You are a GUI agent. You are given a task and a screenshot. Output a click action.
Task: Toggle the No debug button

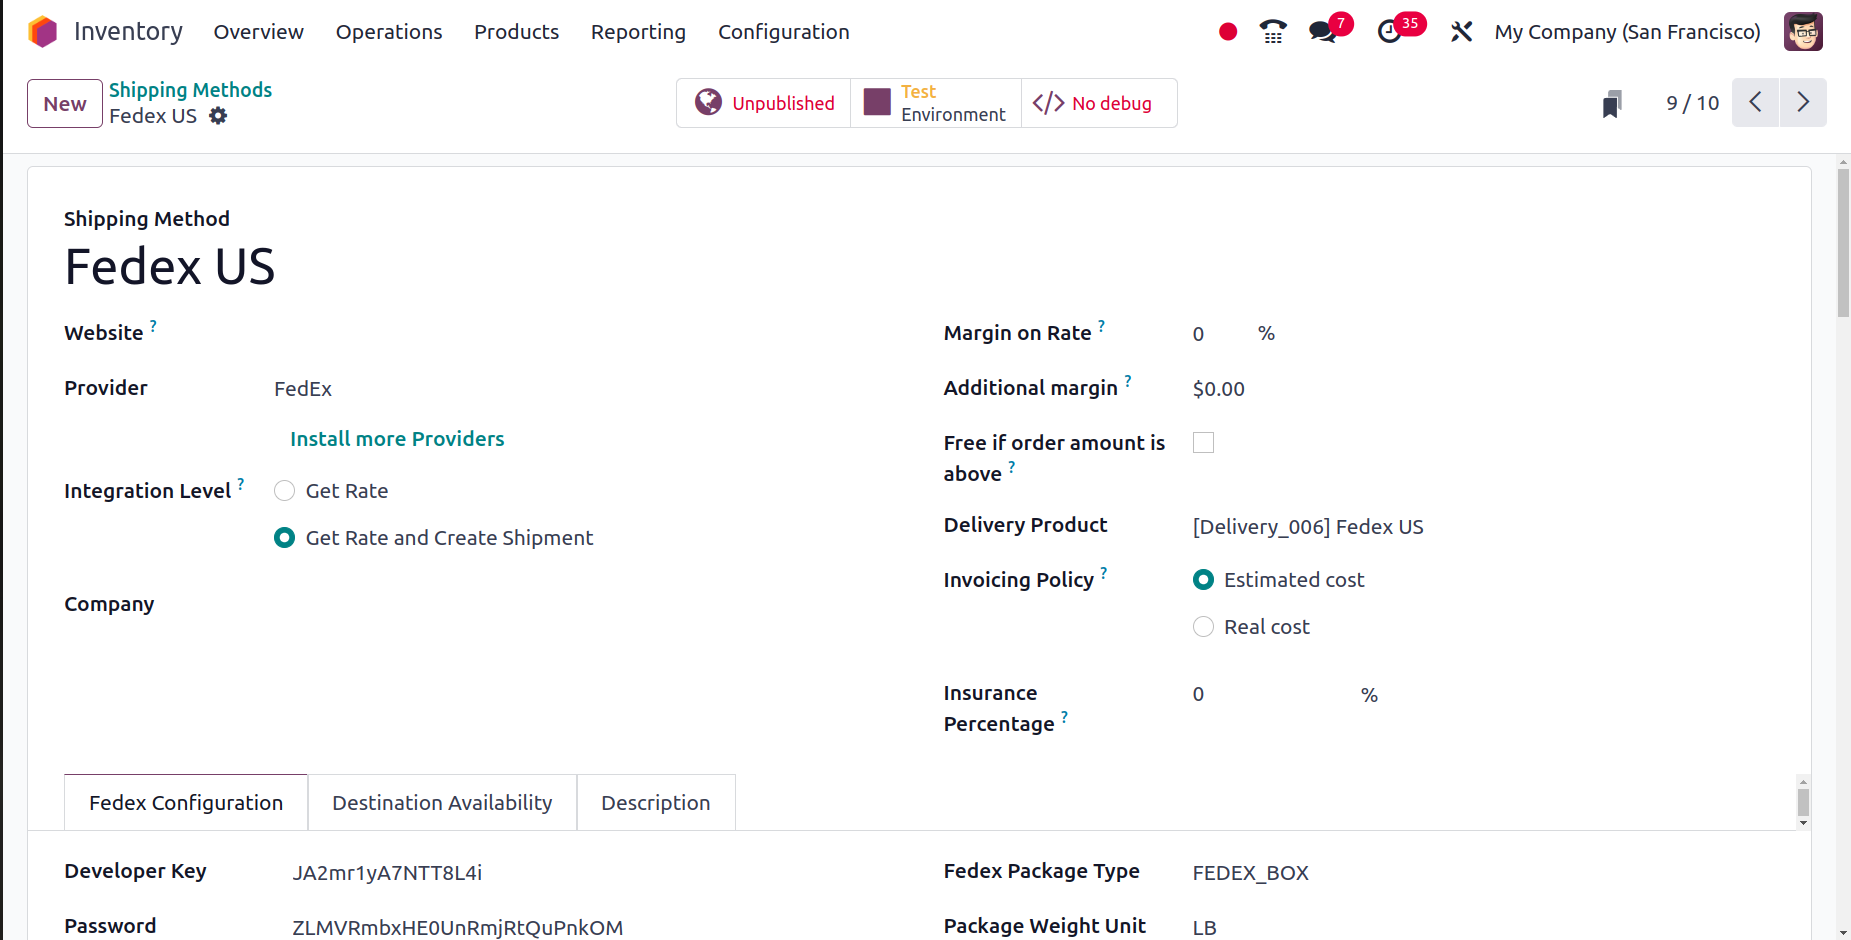[1099, 103]
